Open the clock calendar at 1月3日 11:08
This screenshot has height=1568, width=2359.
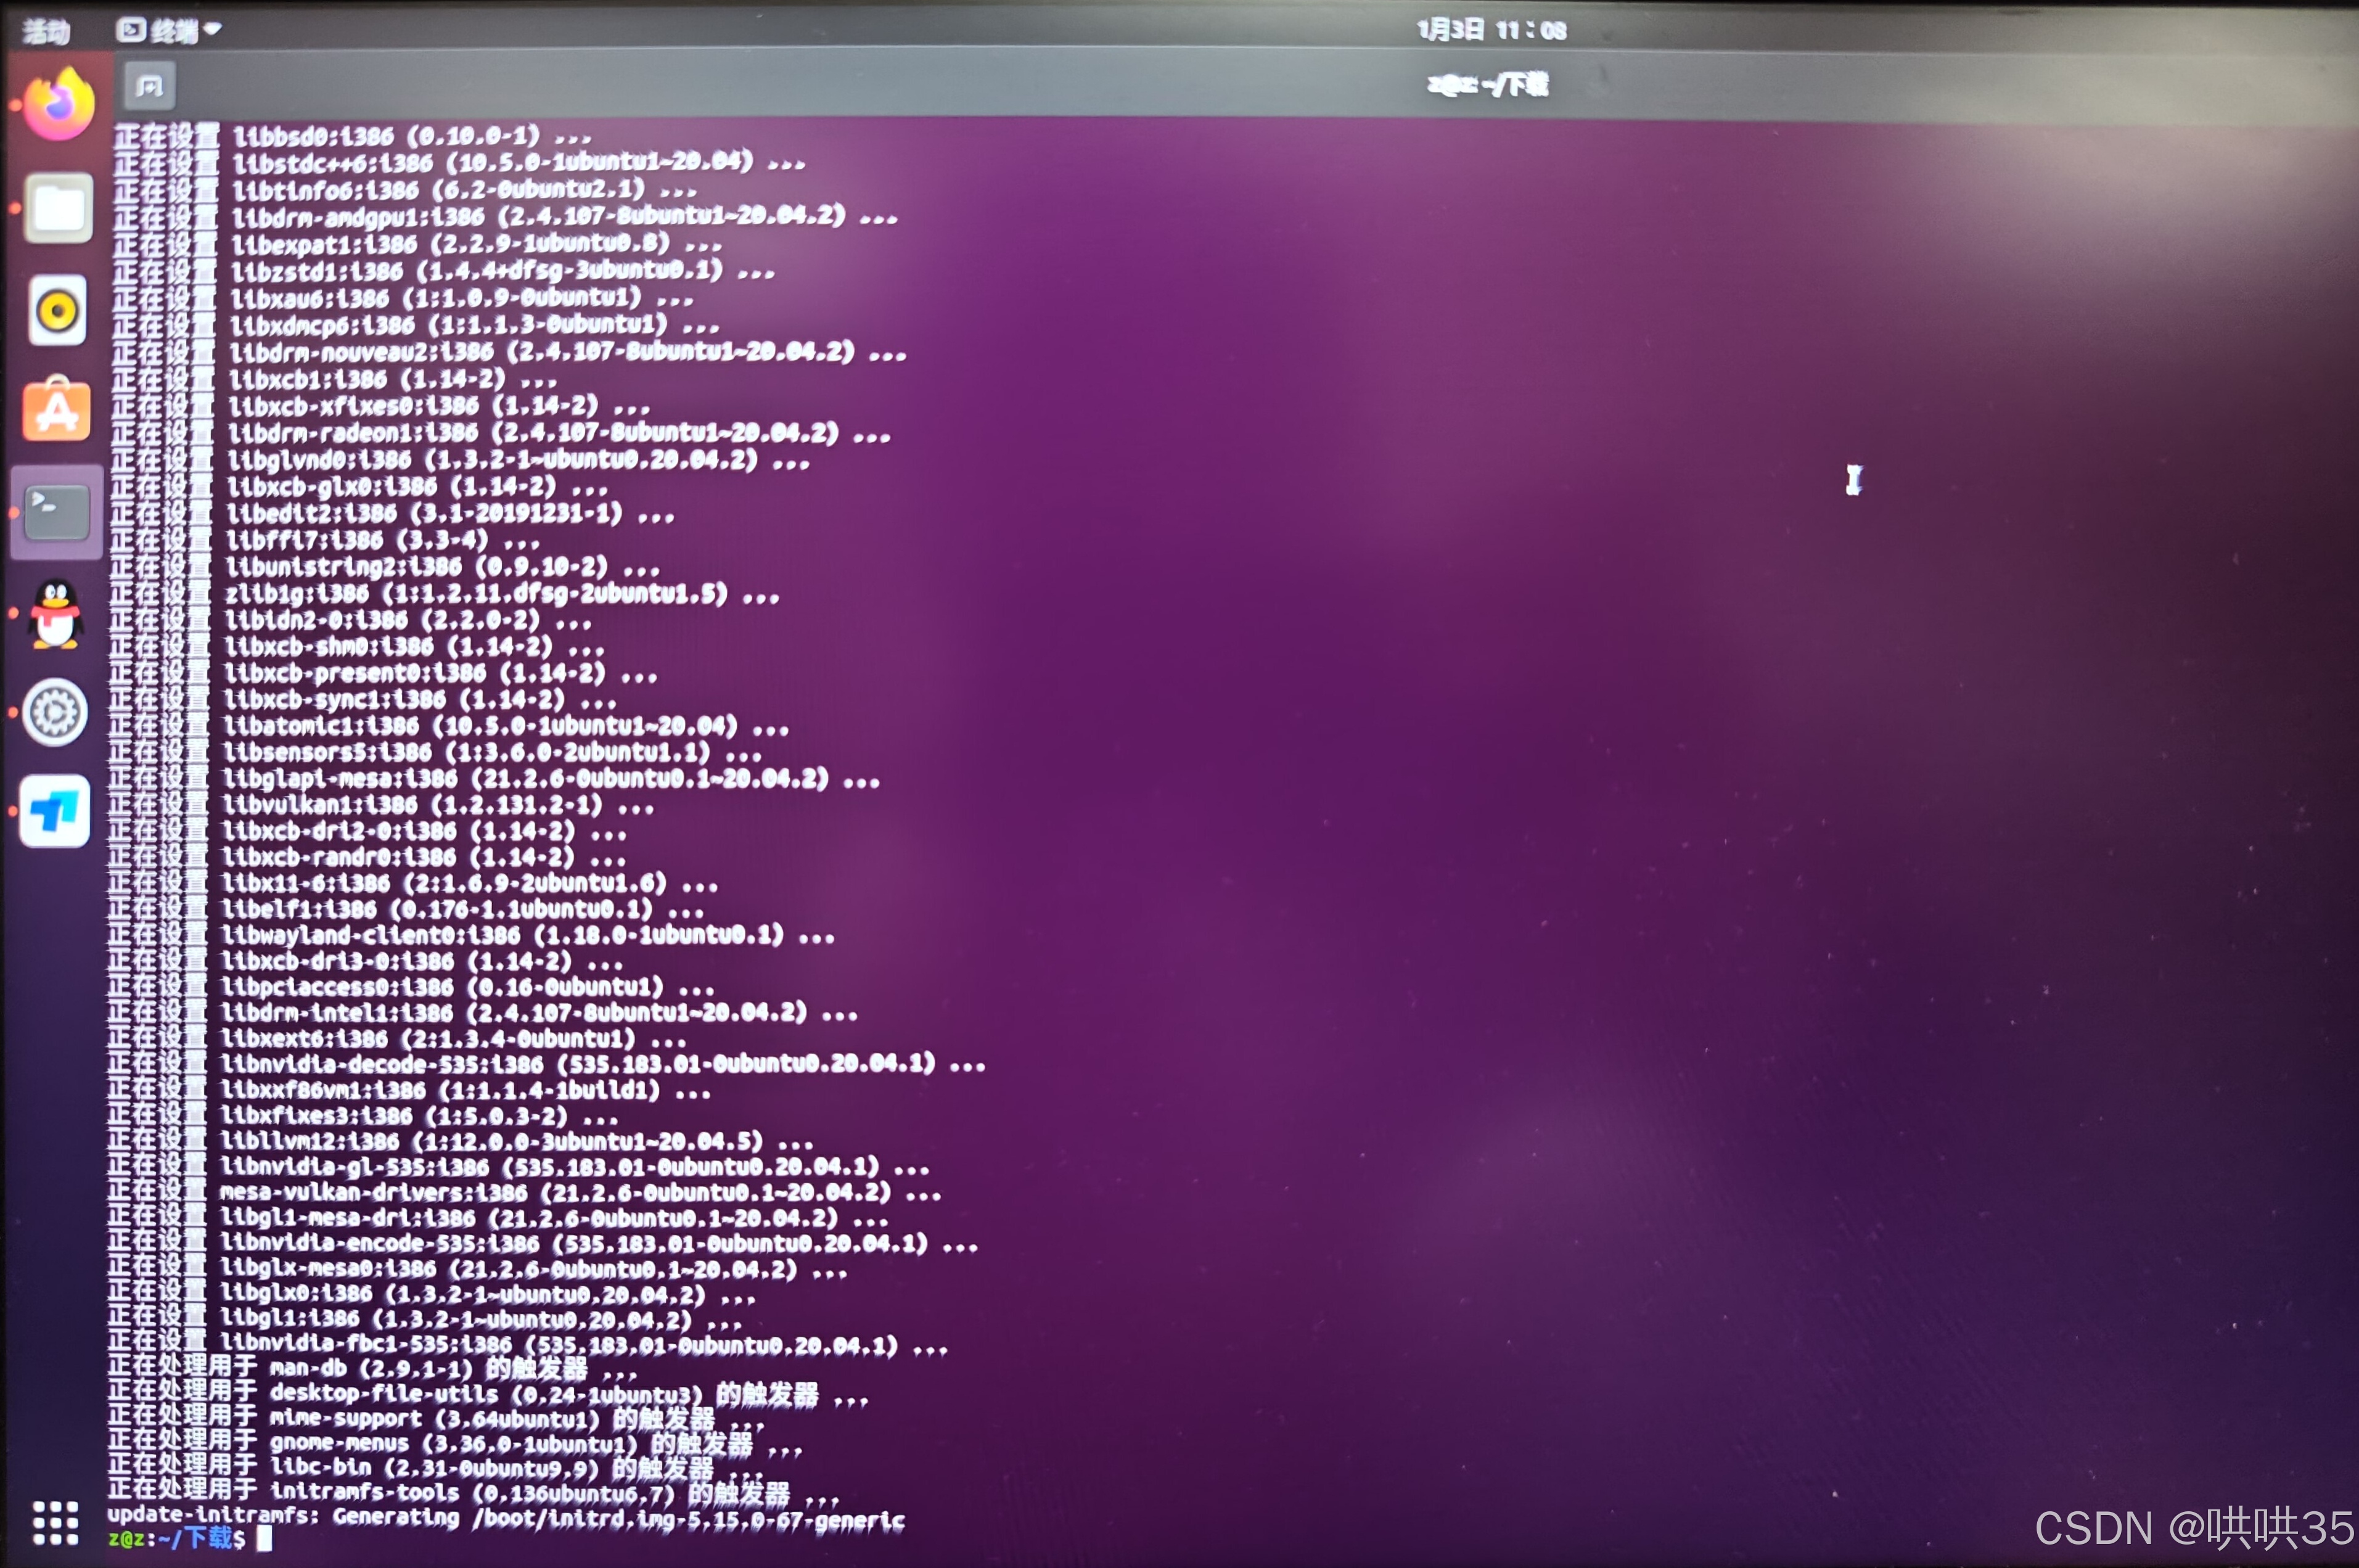click(1491, 30)
